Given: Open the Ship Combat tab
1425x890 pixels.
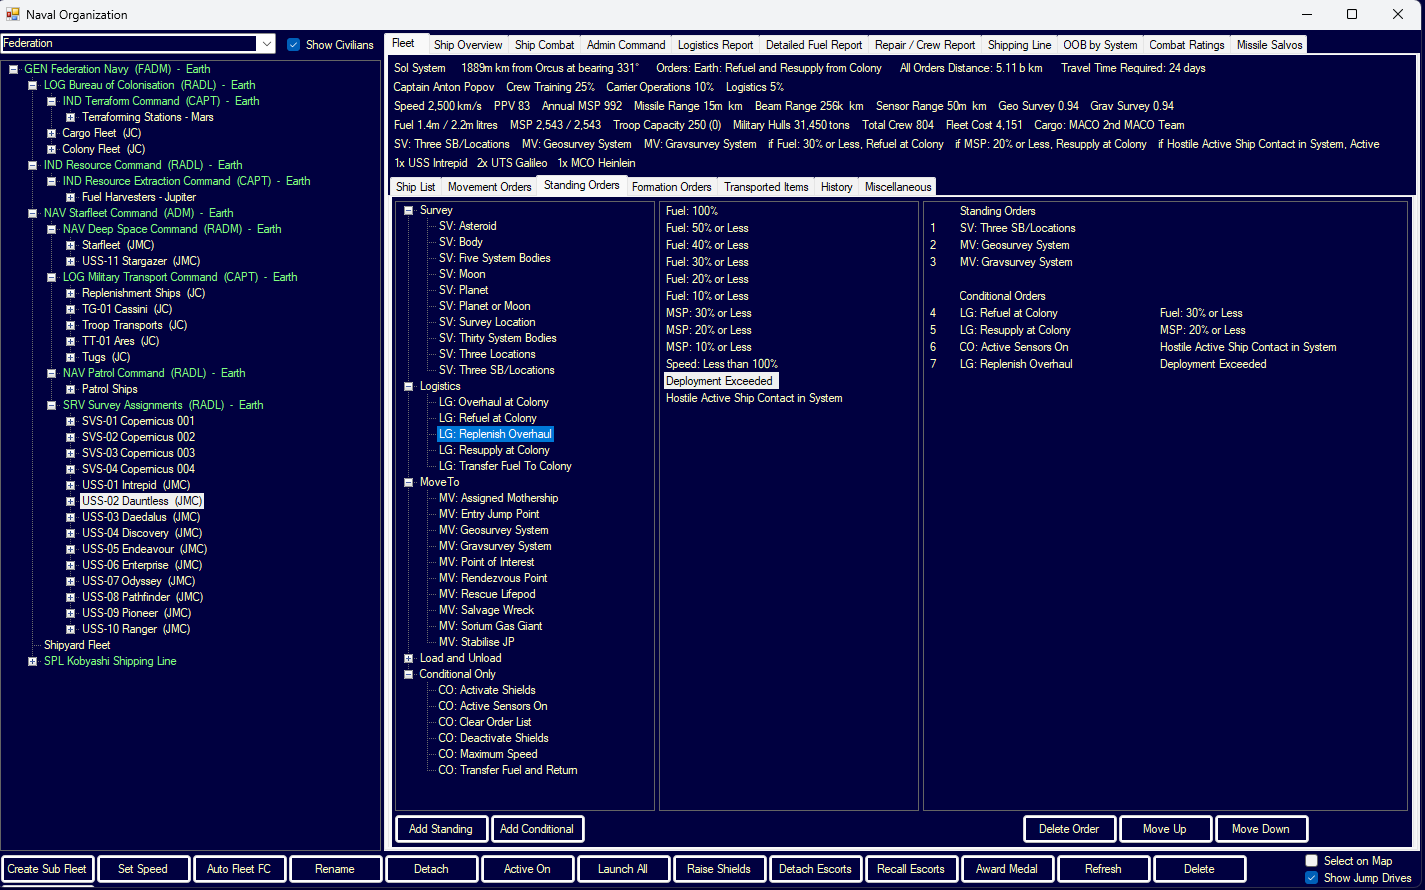Looking at the screenshot, I should (545, 45).
